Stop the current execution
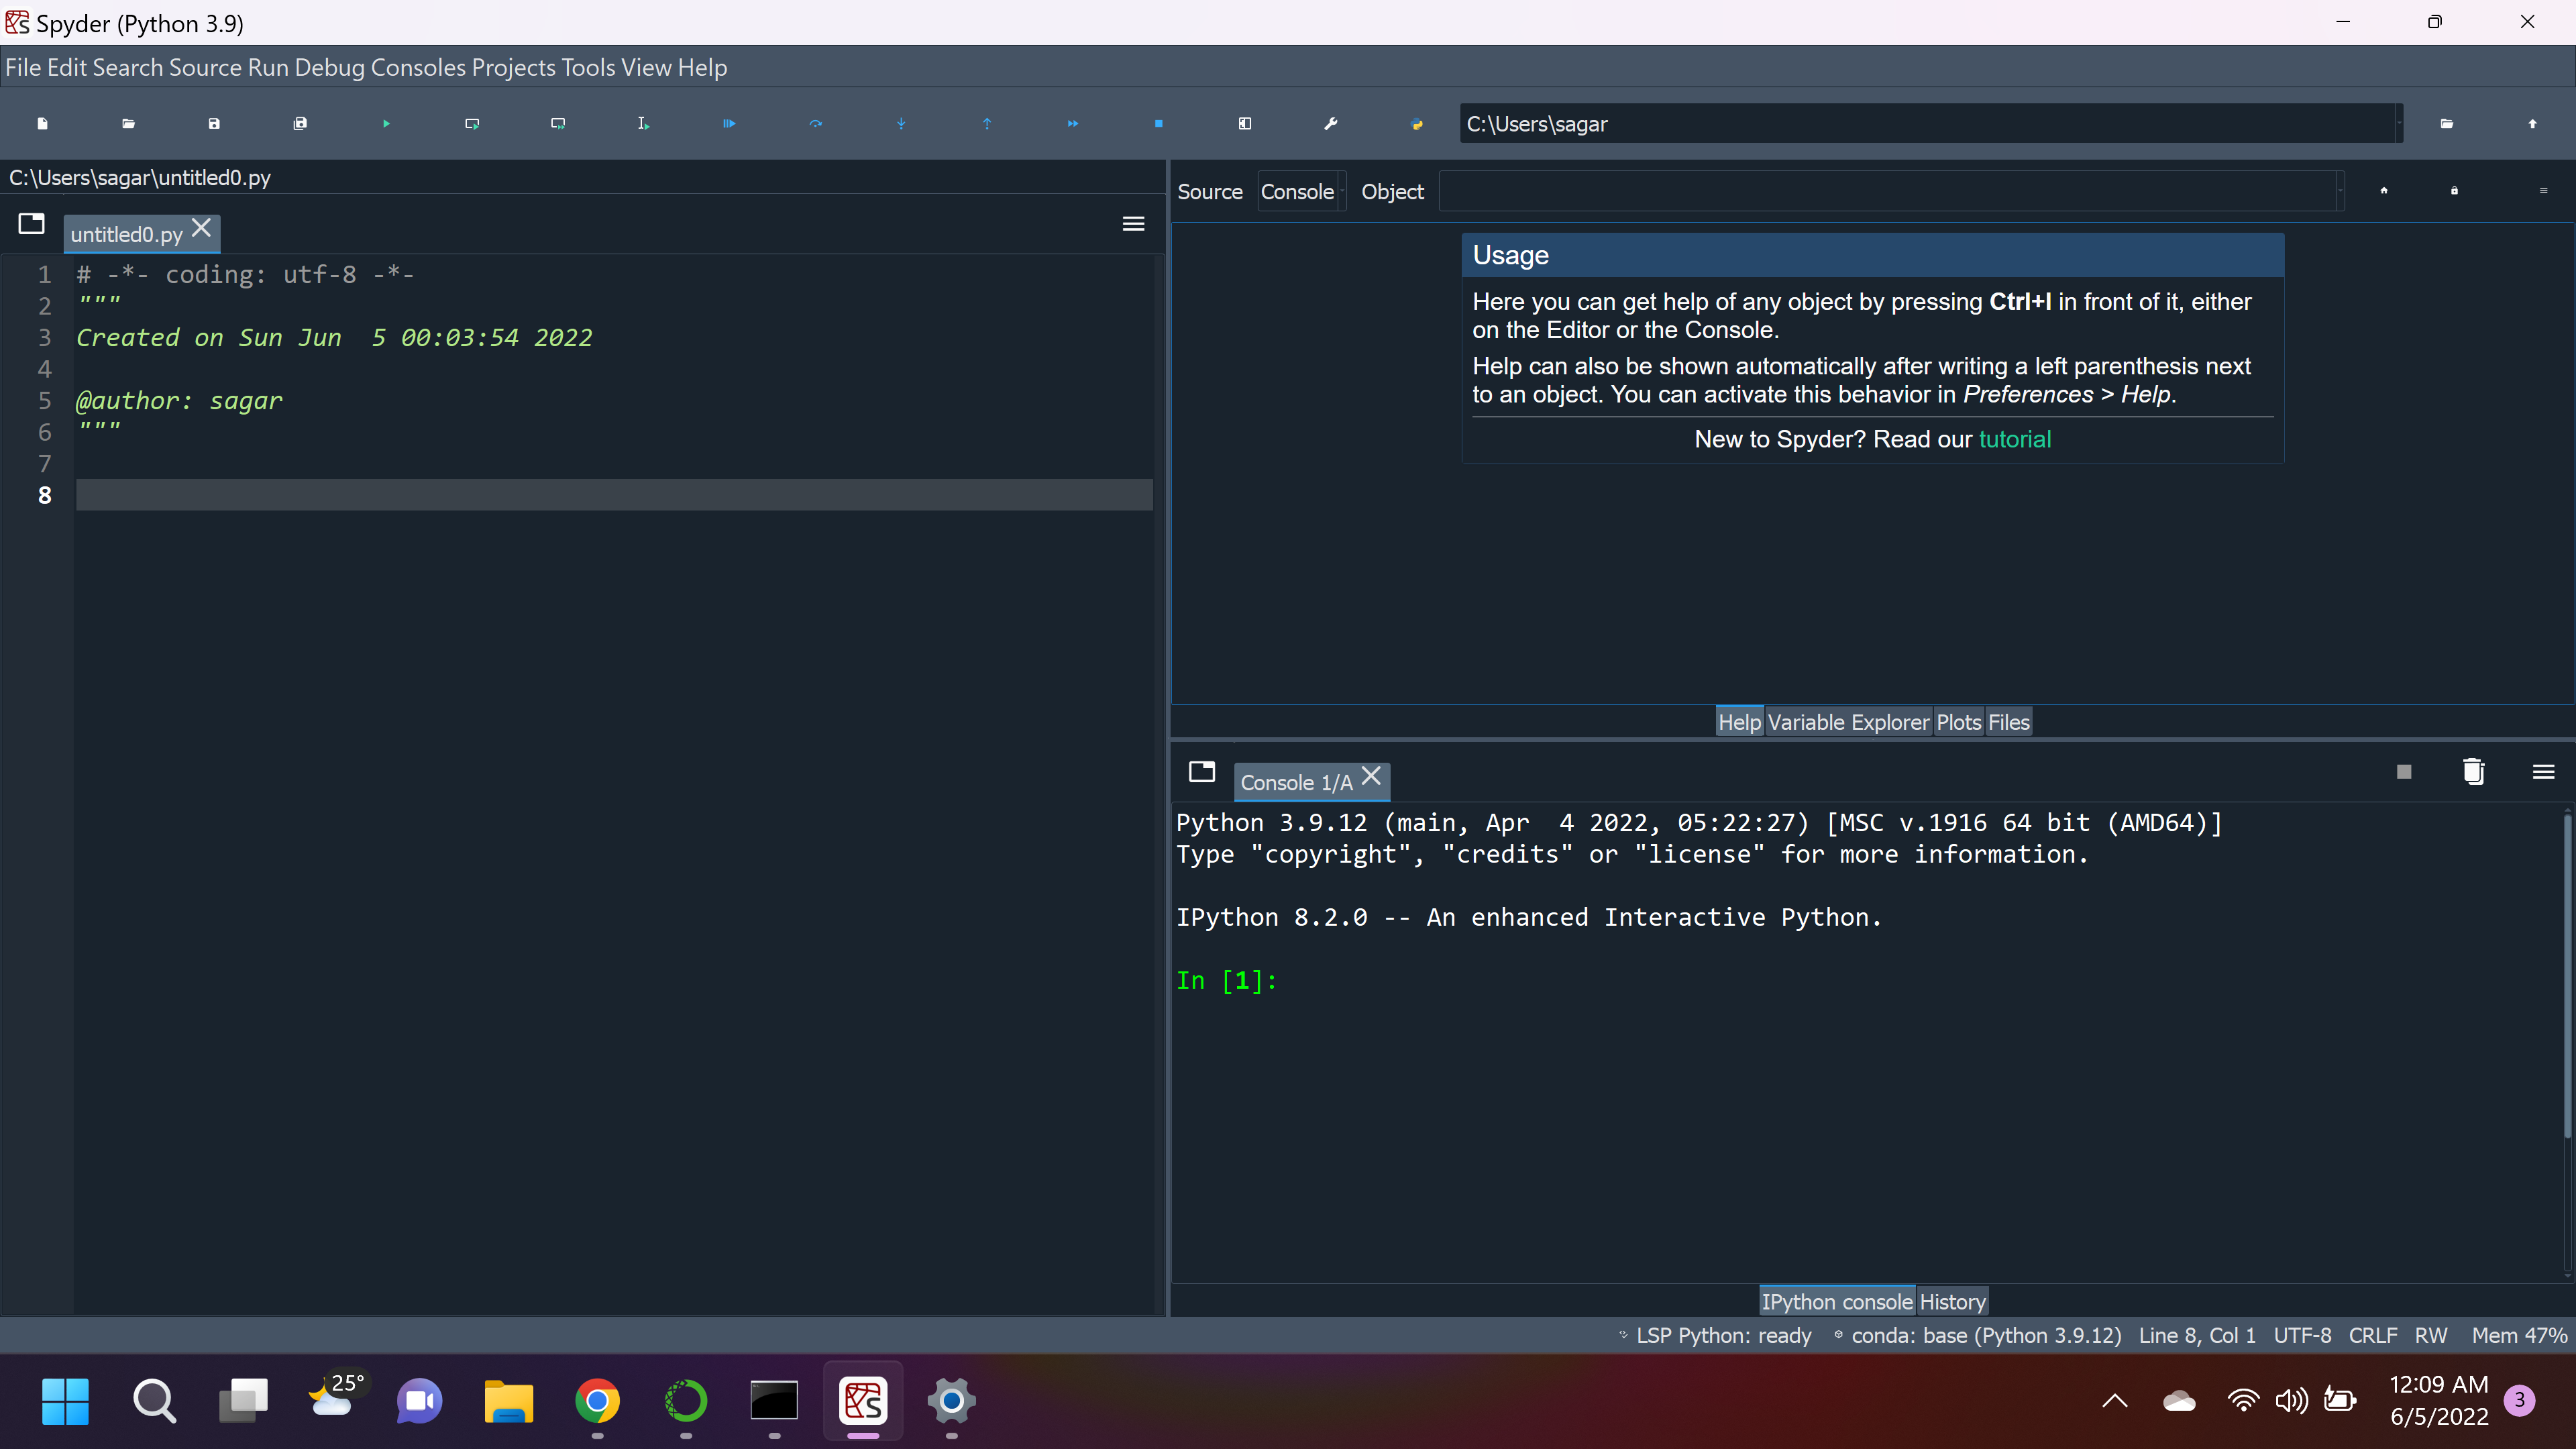Viewport: 2576px width, 1449px height. (x=1158, y=123)
